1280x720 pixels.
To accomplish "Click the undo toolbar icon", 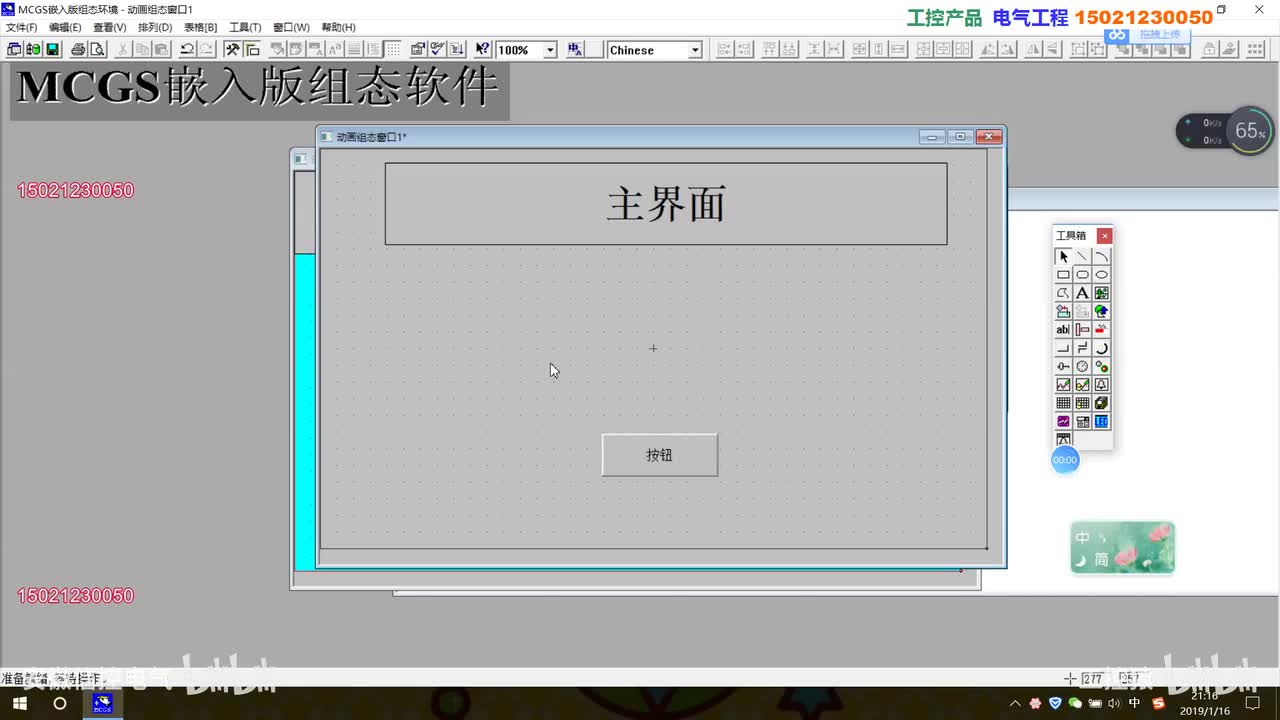I will tap(187, 49).
